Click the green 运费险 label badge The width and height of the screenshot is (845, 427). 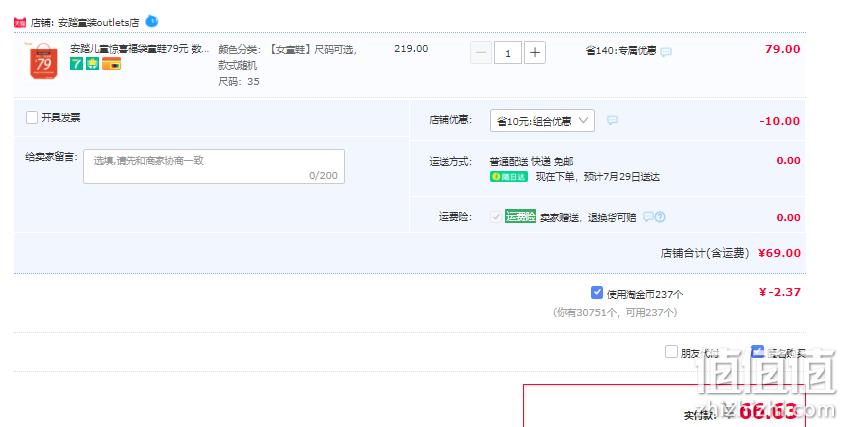520,217
